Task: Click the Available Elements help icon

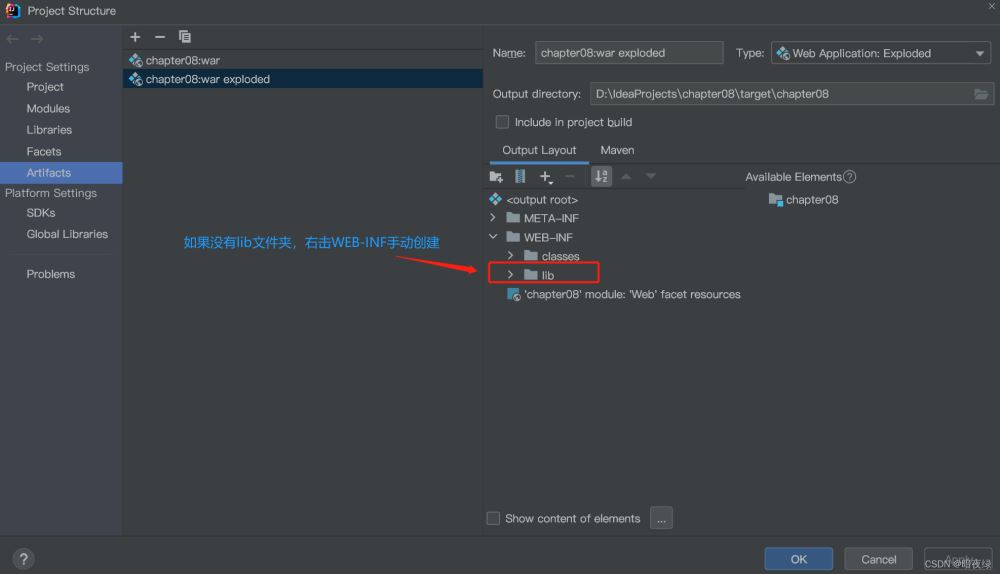Action: coord(850,177)
